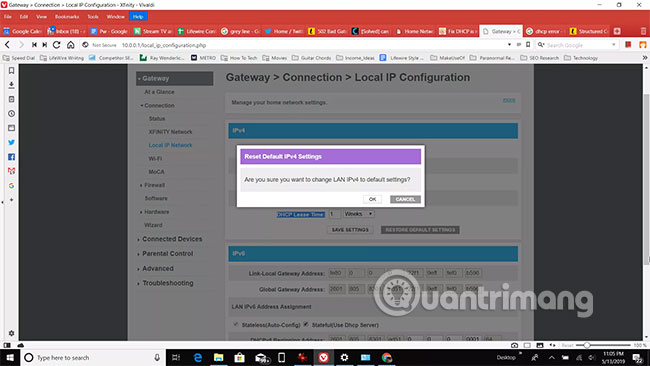Toggle the side panel visibility
Image resolution: width=650 pixels, height=366 pixels.
click(7, 345)
